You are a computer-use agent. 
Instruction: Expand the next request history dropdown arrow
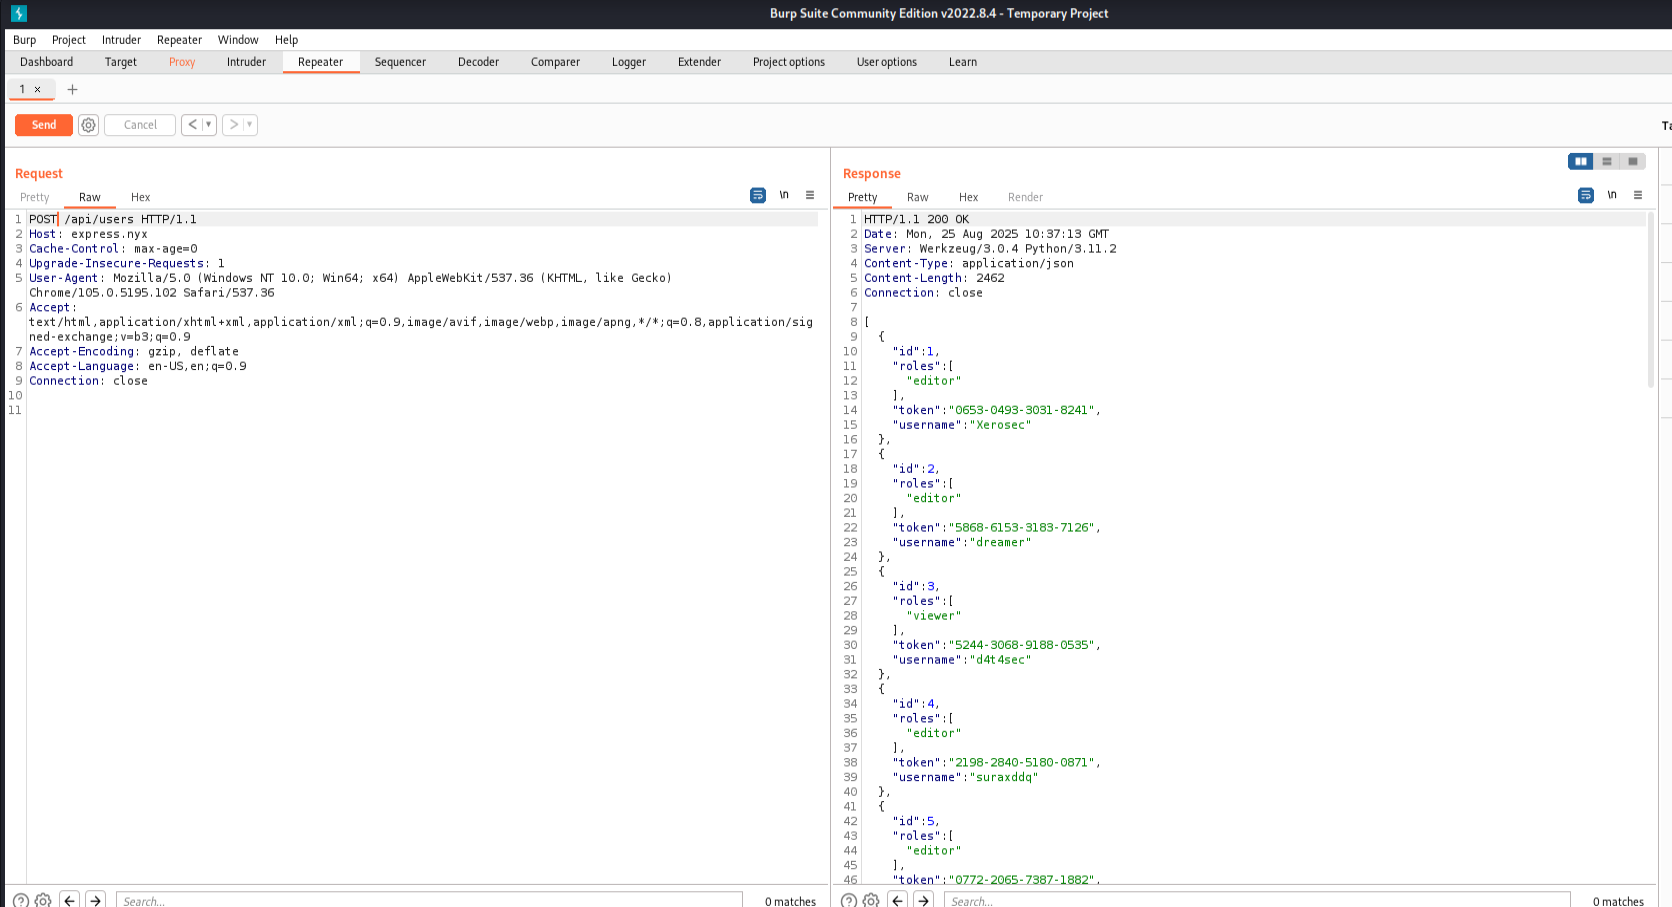click(x=249, y=125)
